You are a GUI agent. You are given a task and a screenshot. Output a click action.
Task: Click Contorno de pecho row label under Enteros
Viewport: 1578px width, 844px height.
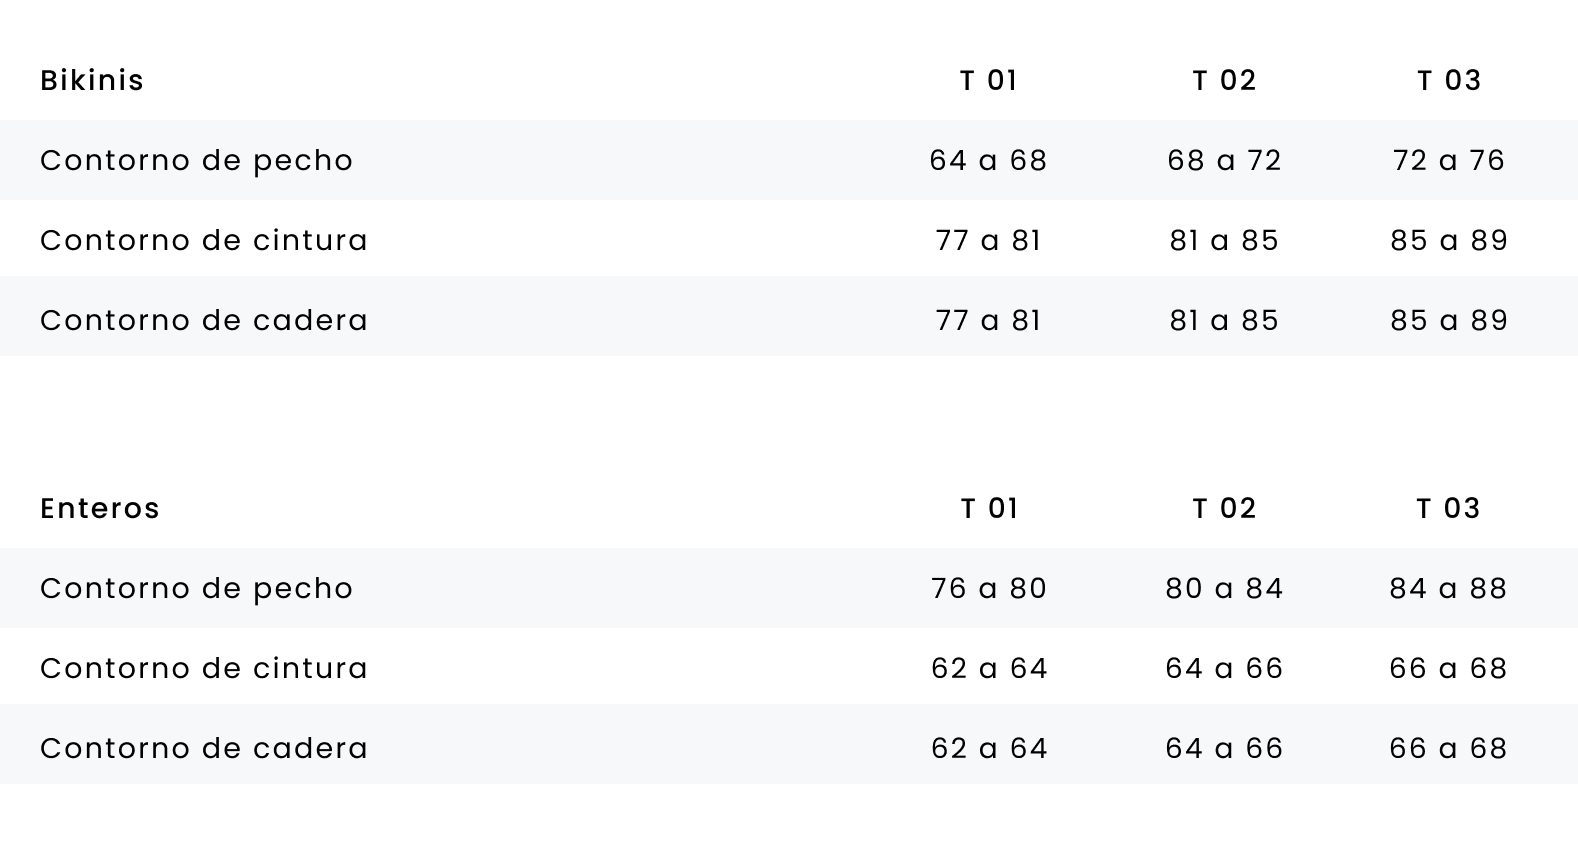click(x=197, y=588)
